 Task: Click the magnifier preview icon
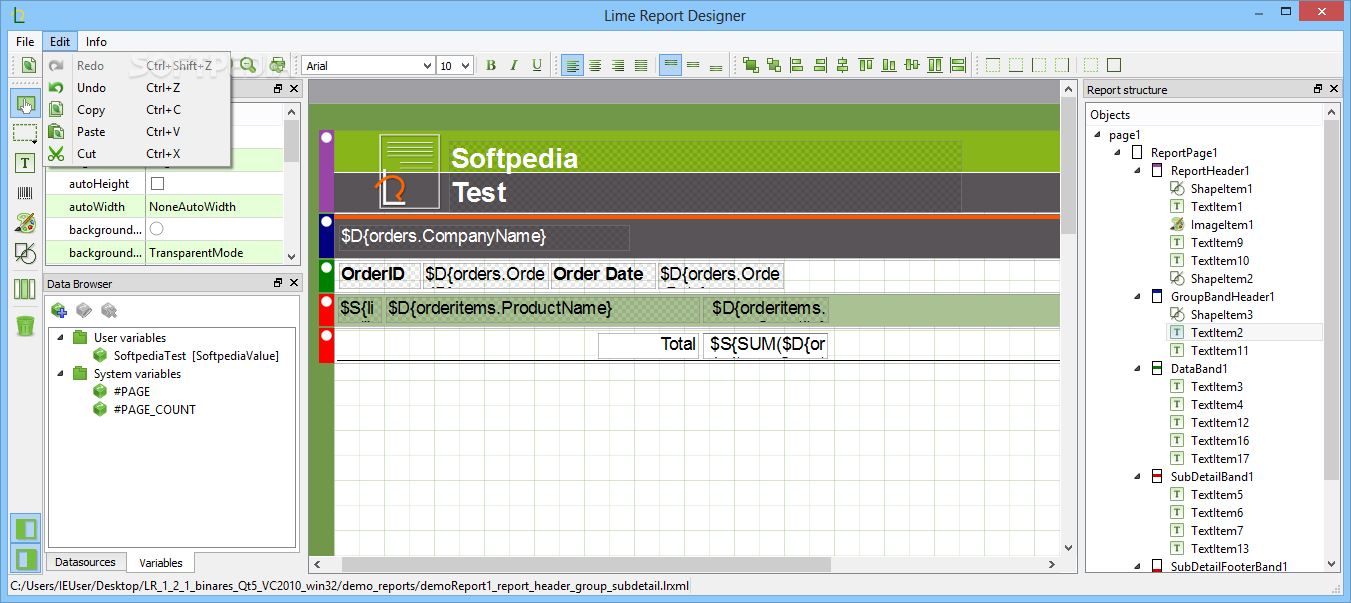pos(247,65)
